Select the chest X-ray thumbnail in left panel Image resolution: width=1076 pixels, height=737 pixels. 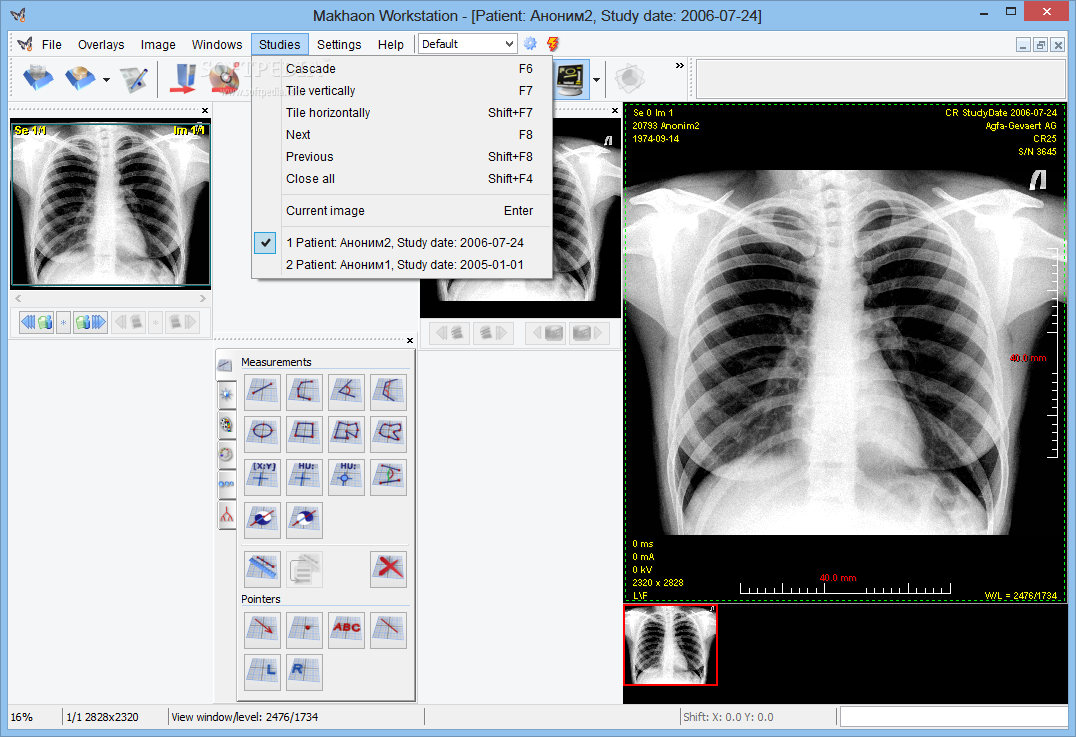(x=110, y=204)
